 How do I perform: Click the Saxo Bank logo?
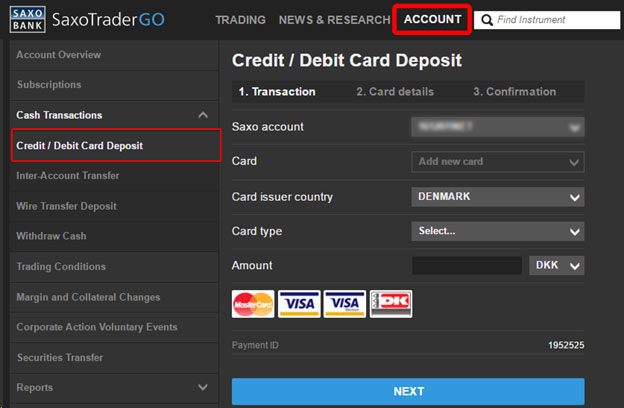tap(27, 19)
